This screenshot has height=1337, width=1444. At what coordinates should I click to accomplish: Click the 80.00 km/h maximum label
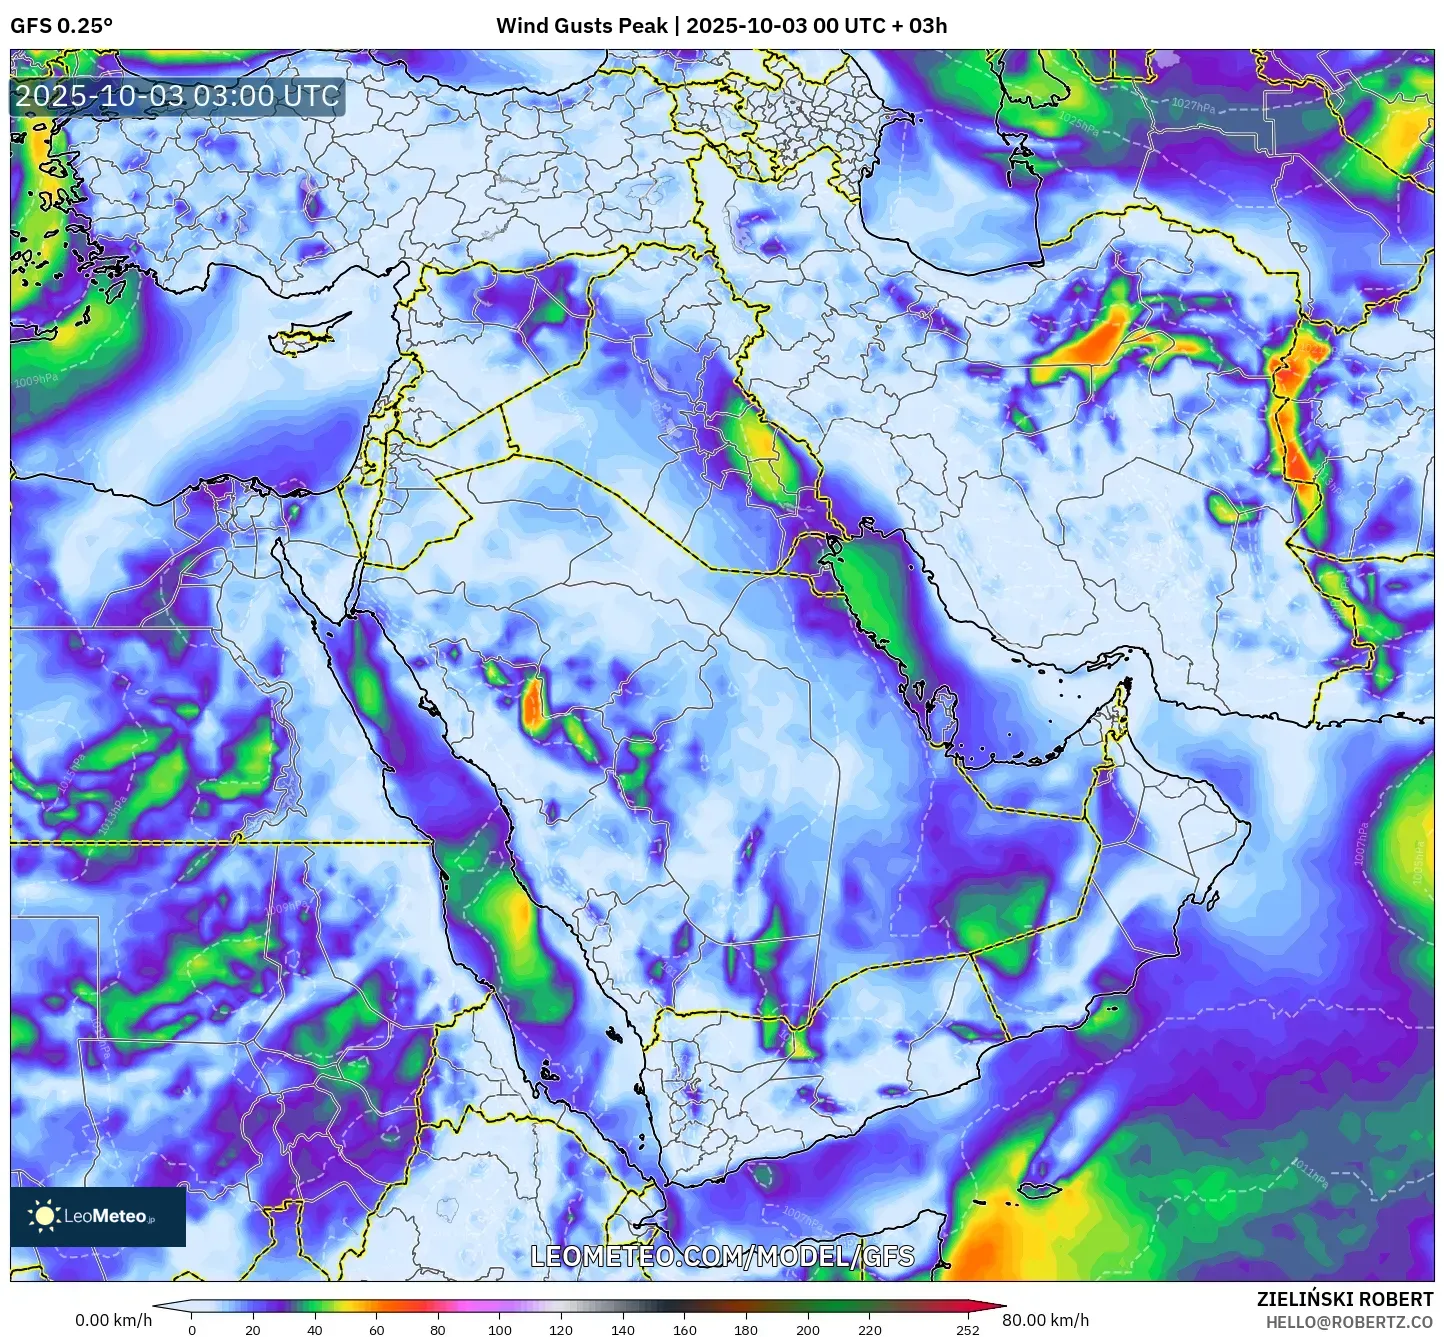pos(1045,1320)
